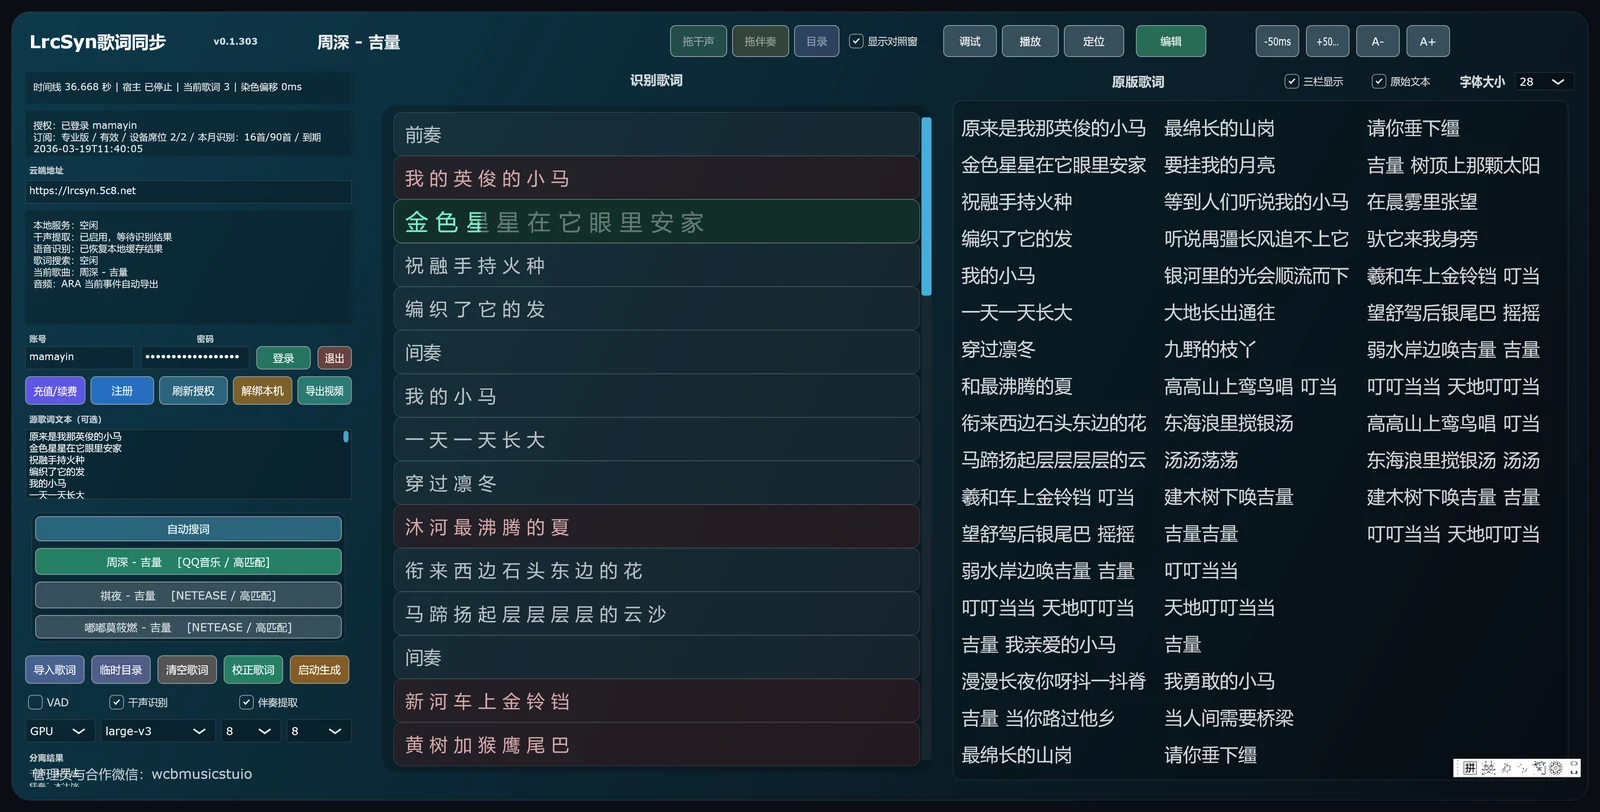This screenshot has height=812, width=1600.
Task: Open the input method settings gear icon
Action: pyautogui.click(x=1555, y=768)
